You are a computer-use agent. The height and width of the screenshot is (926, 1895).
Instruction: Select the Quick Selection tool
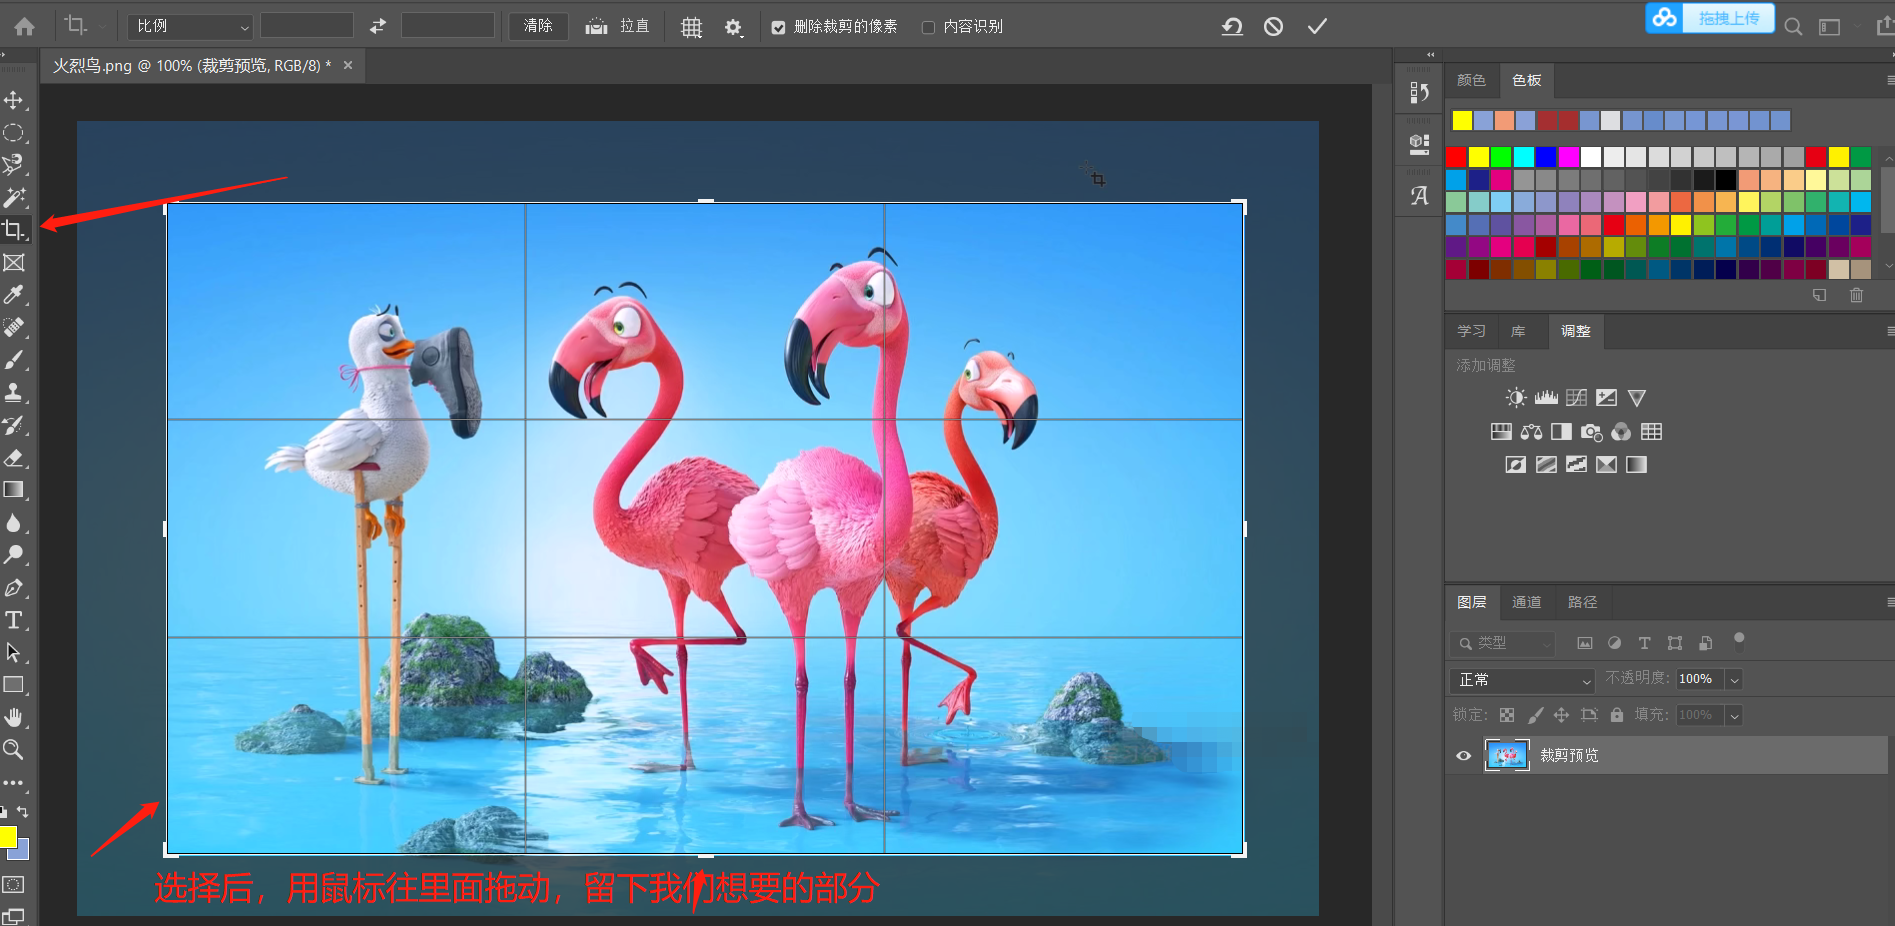(x=14, y=165)
